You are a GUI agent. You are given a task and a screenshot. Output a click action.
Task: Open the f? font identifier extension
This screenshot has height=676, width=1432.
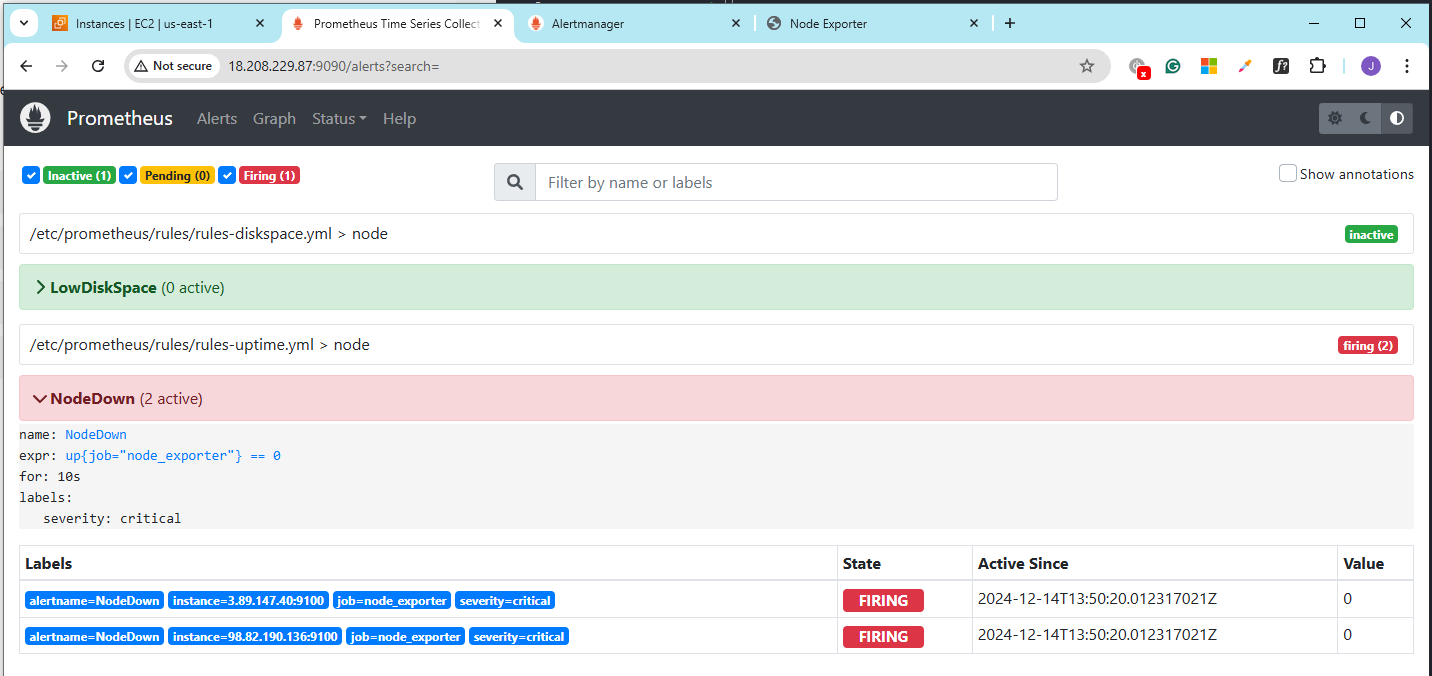click(1281, 66)
